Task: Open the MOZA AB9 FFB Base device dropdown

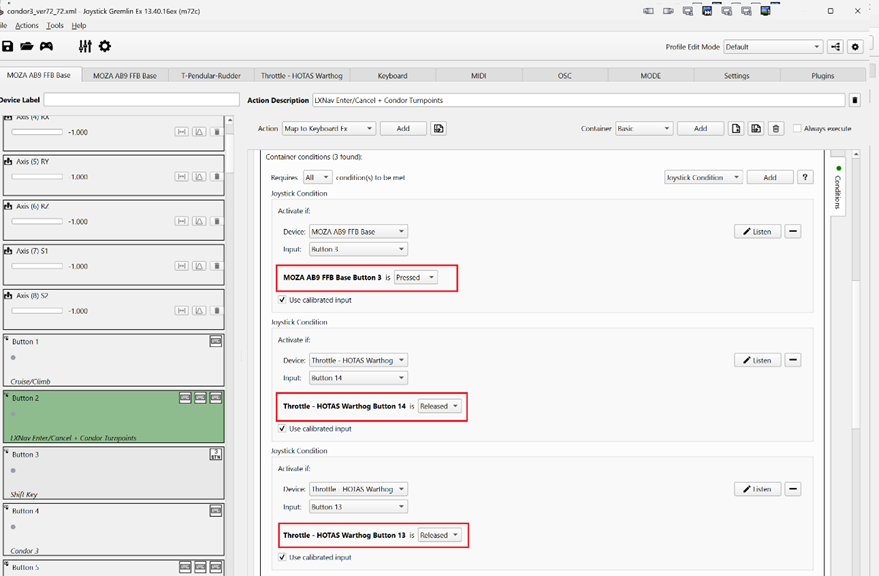Action: 358,232
